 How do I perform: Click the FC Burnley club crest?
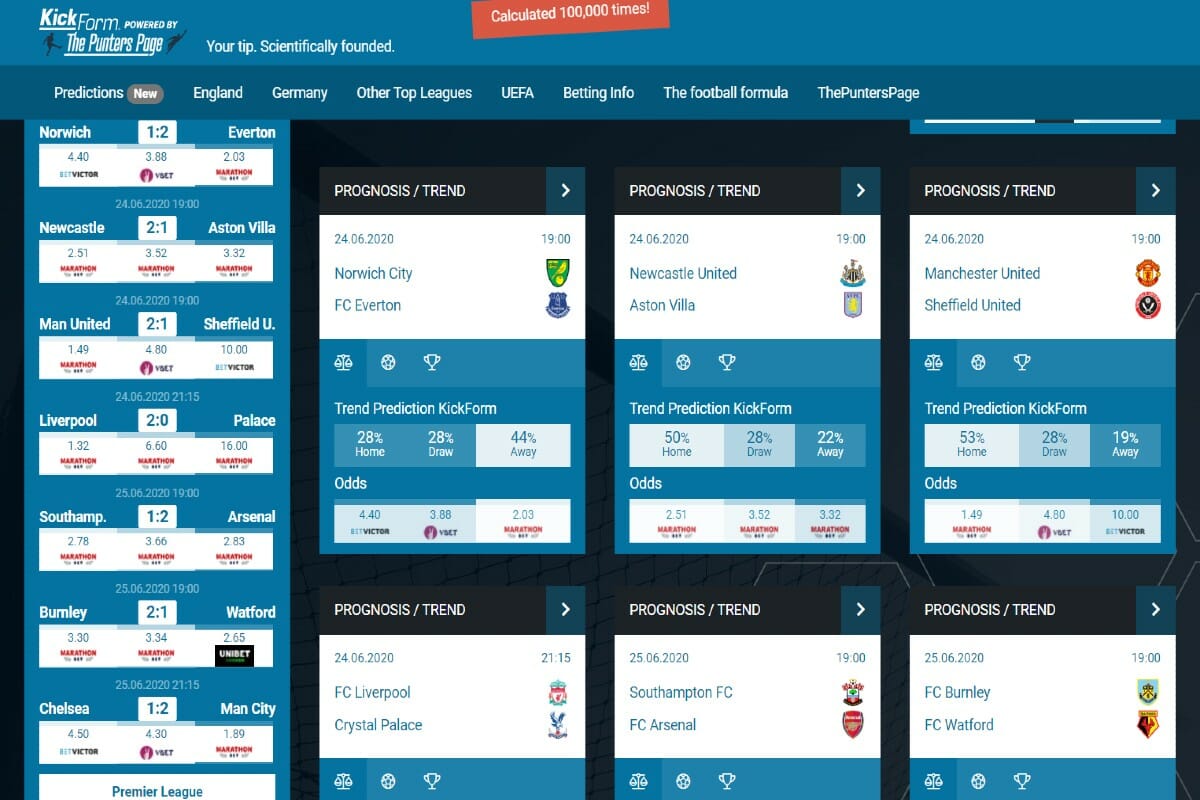click(x=1147, y=692)
